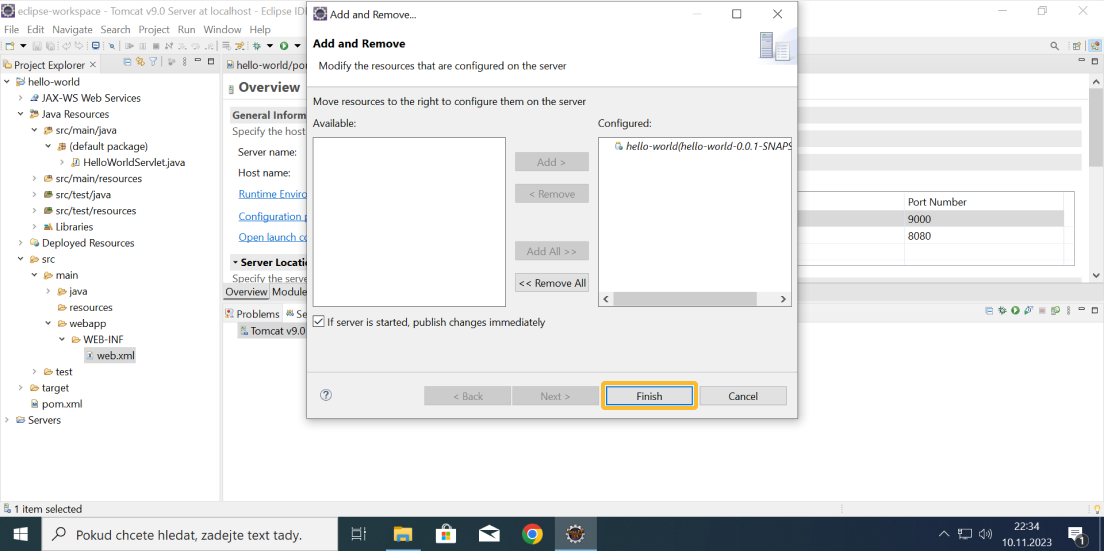Image resolution: width=1104 pixels, height=551 pixels.
Task: Open the Project menu
Action: pos(154,30)
